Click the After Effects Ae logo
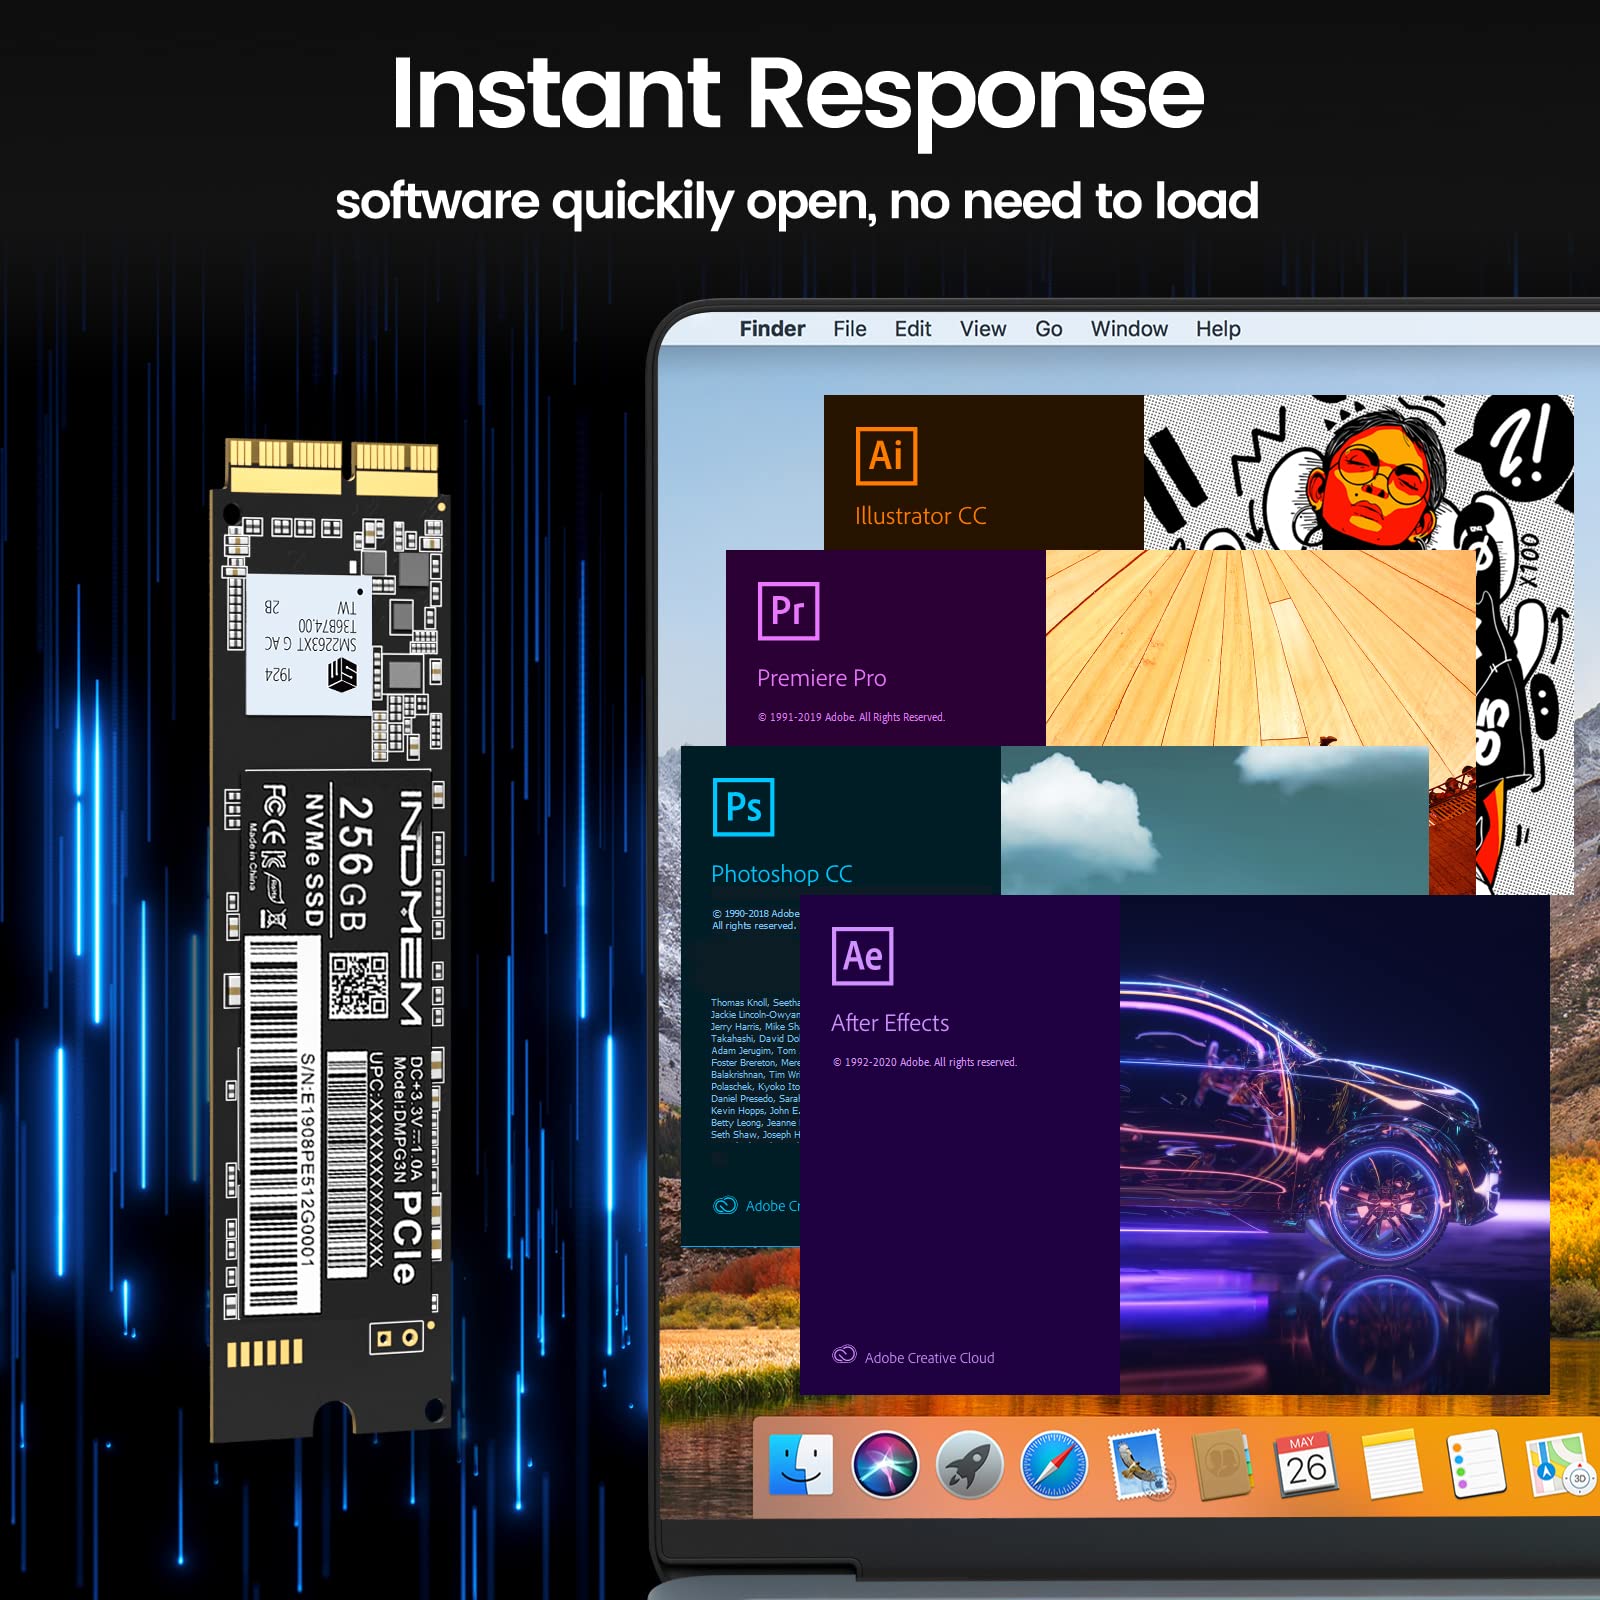Viewport: 1600px width, 1600px height. pyautogui.click(x=863, y=956)
